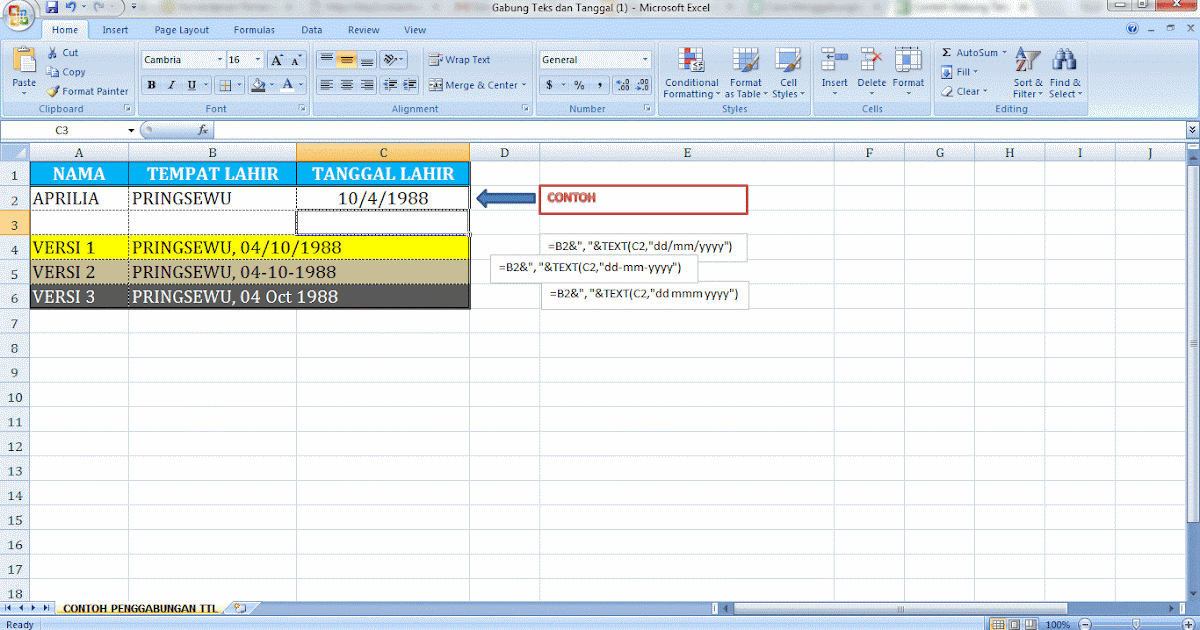Click the Increase Font Size icon
The image size is (1200, 630).
[x=277, y=60]
